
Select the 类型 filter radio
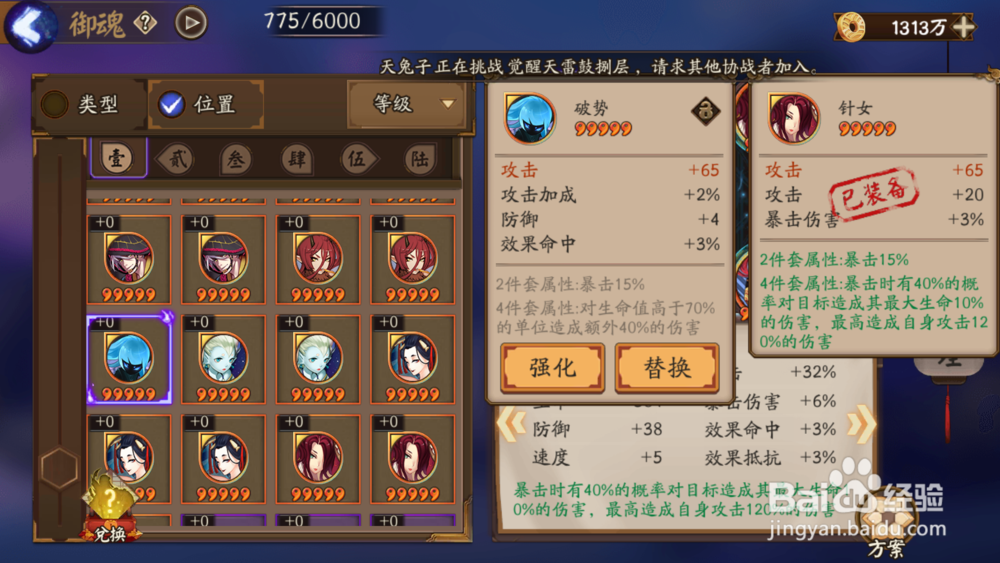(55, 104)
